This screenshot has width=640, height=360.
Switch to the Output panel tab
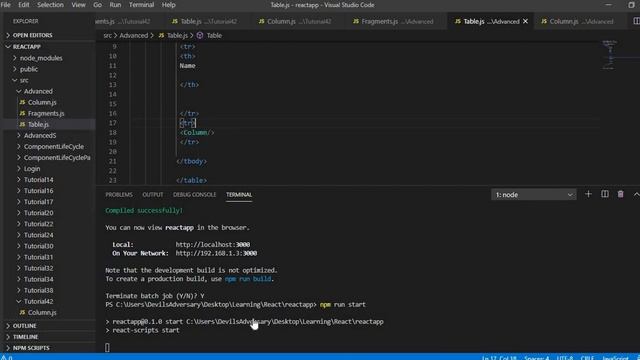pyautogui.click(x=153, y=195)
